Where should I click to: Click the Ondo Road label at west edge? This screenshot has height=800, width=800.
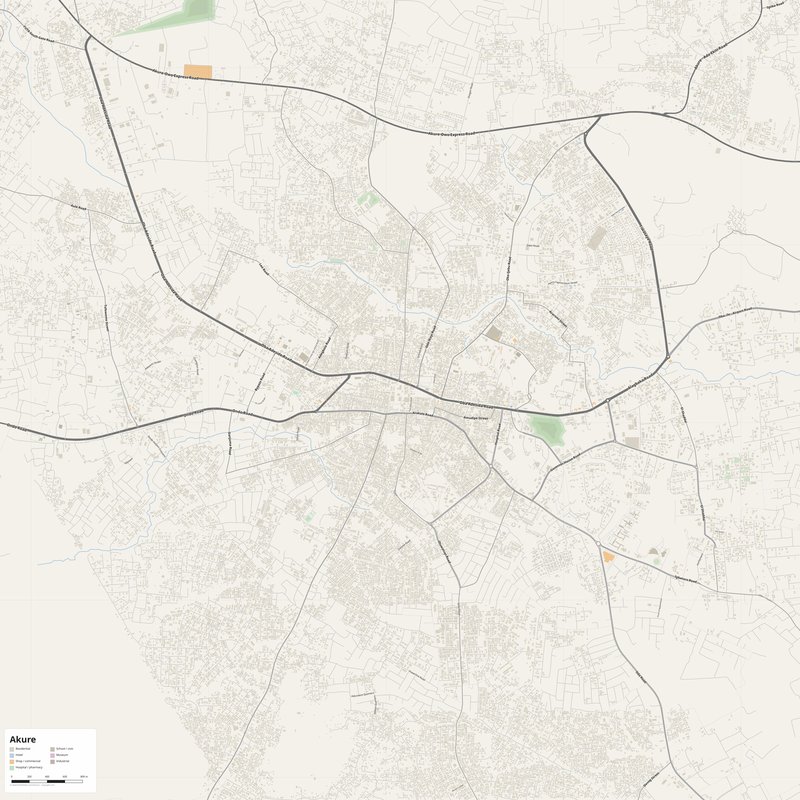(x=17, y=427)
